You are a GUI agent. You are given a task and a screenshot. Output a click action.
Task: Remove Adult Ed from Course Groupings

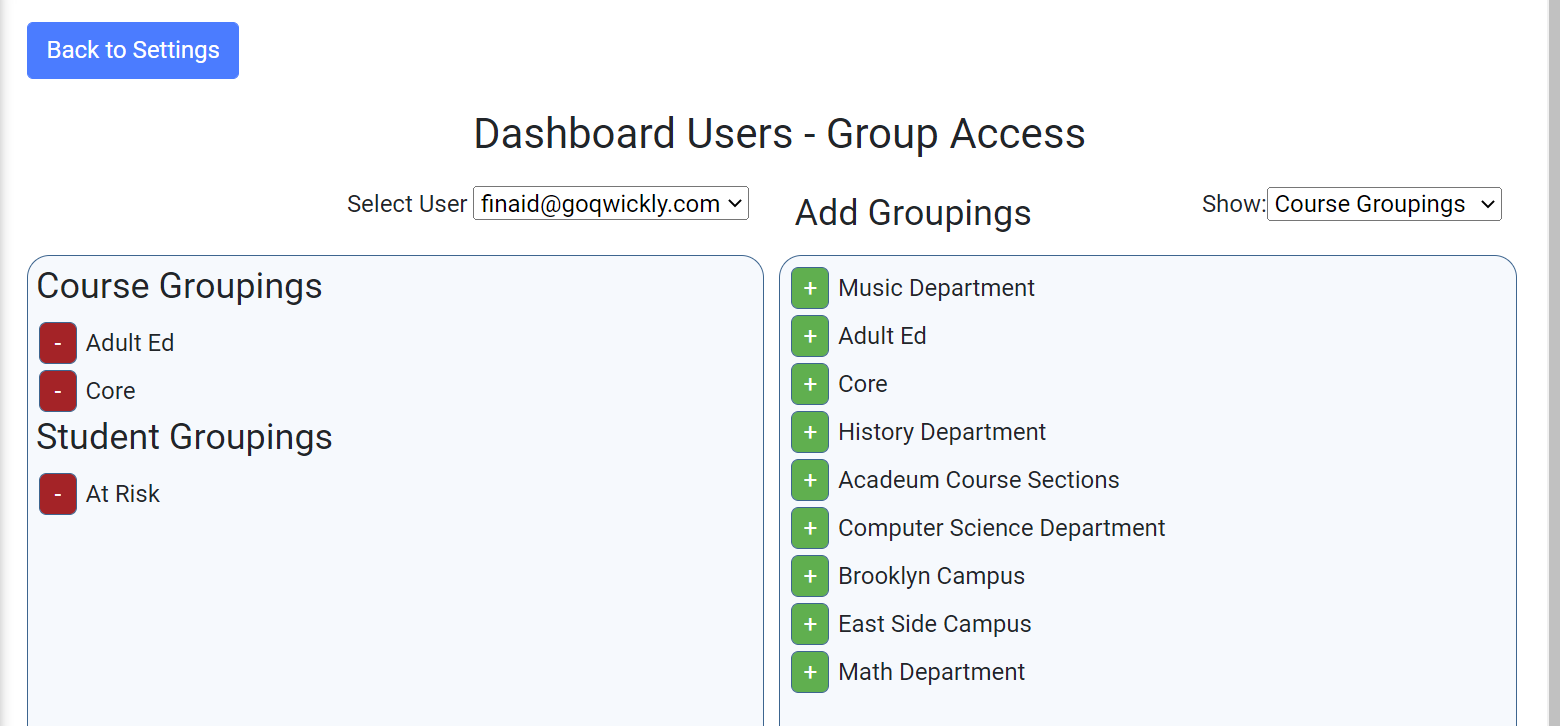pyautogui.click(x=58, y=343)
